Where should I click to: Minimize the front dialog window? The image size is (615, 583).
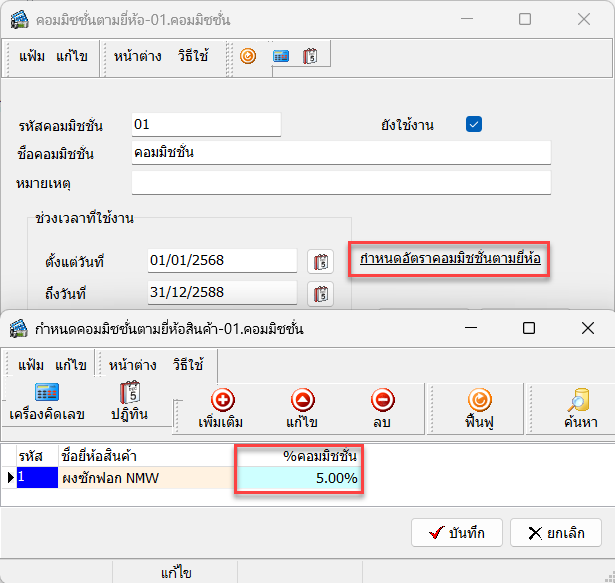click(x=471, y=328)
